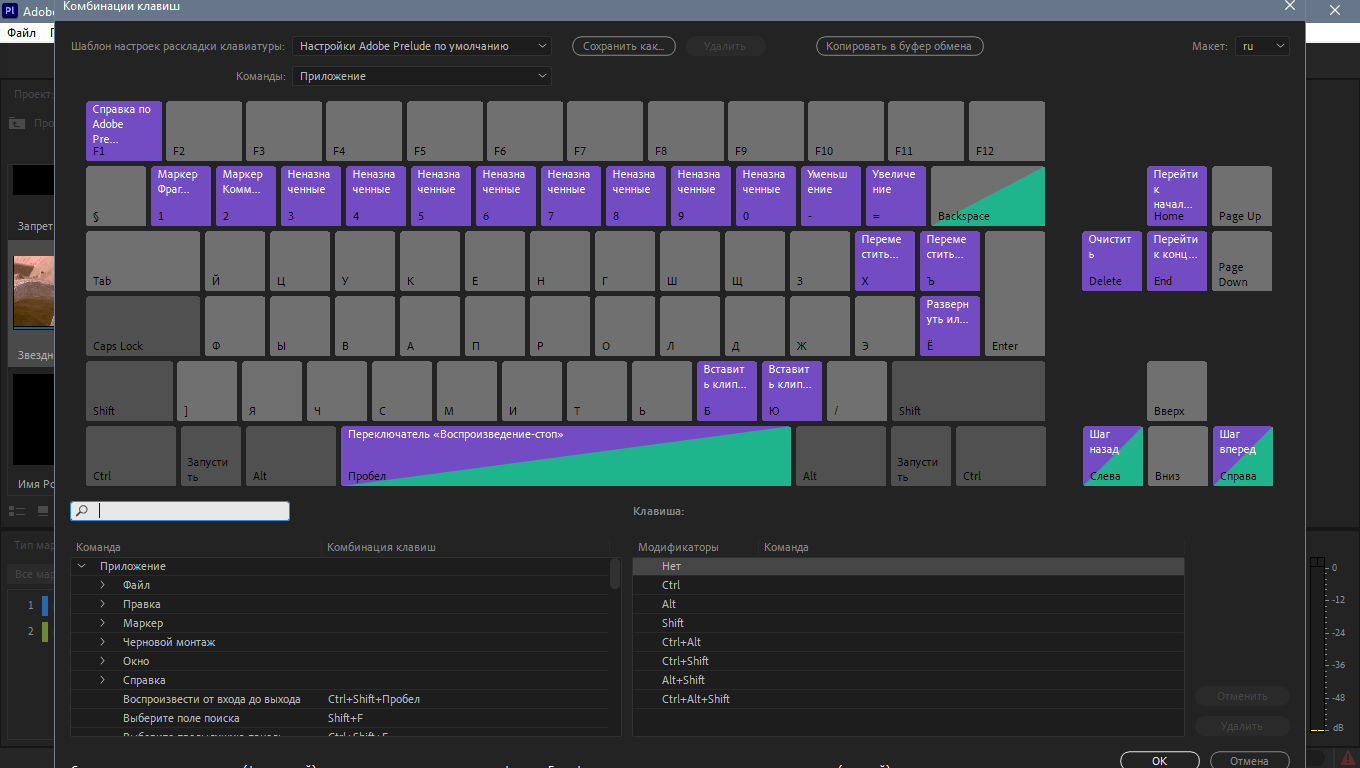Select the Alt modifier row
The width and height of the screenshot is (1360, 768).
908,604
